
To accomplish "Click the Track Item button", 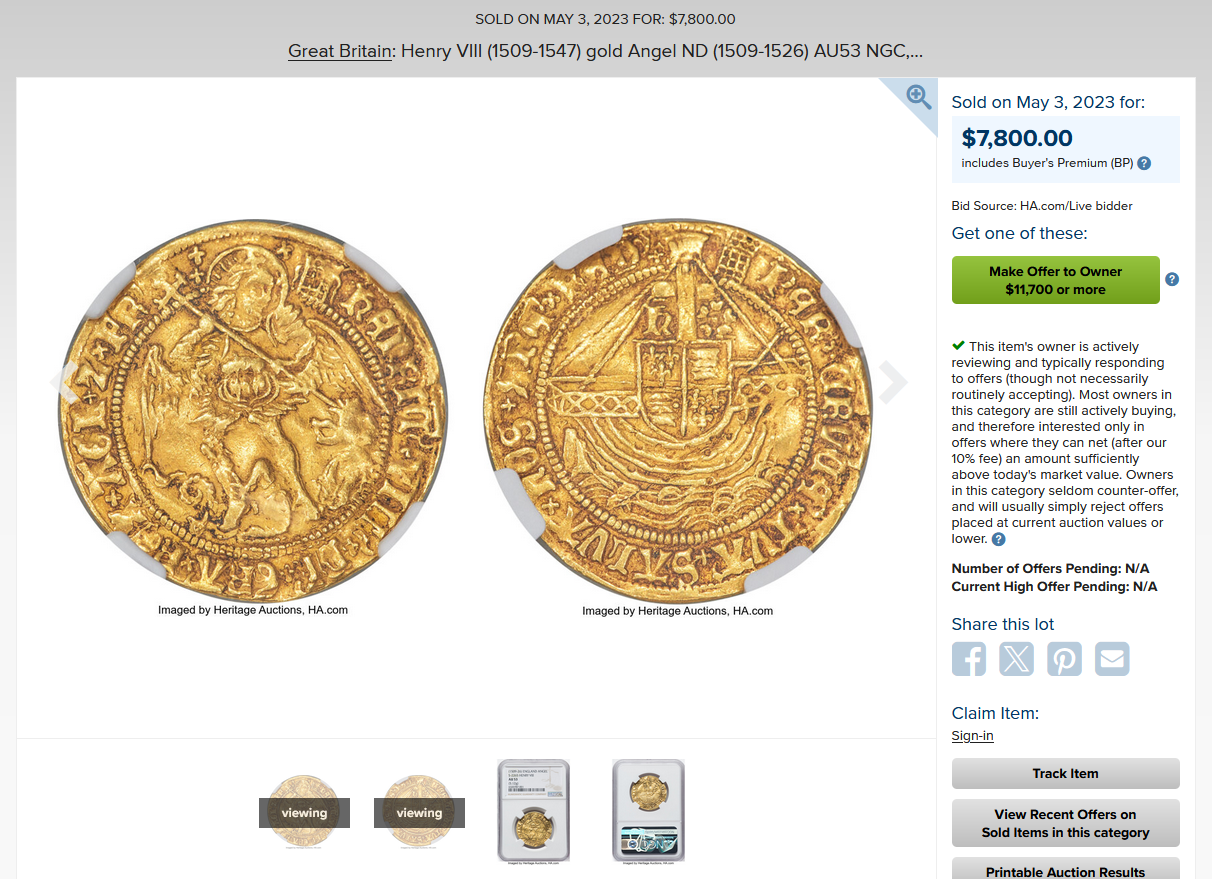I will 1065,774.
